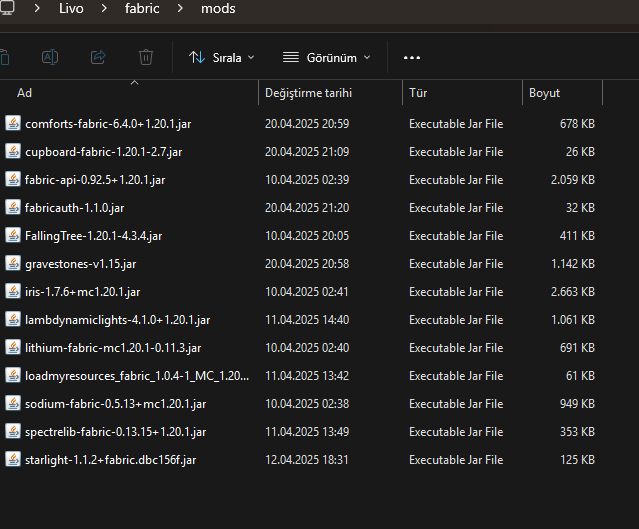639x529 pixels.
Task: Click jar icon of gravestones file
Action: [13, 263]
